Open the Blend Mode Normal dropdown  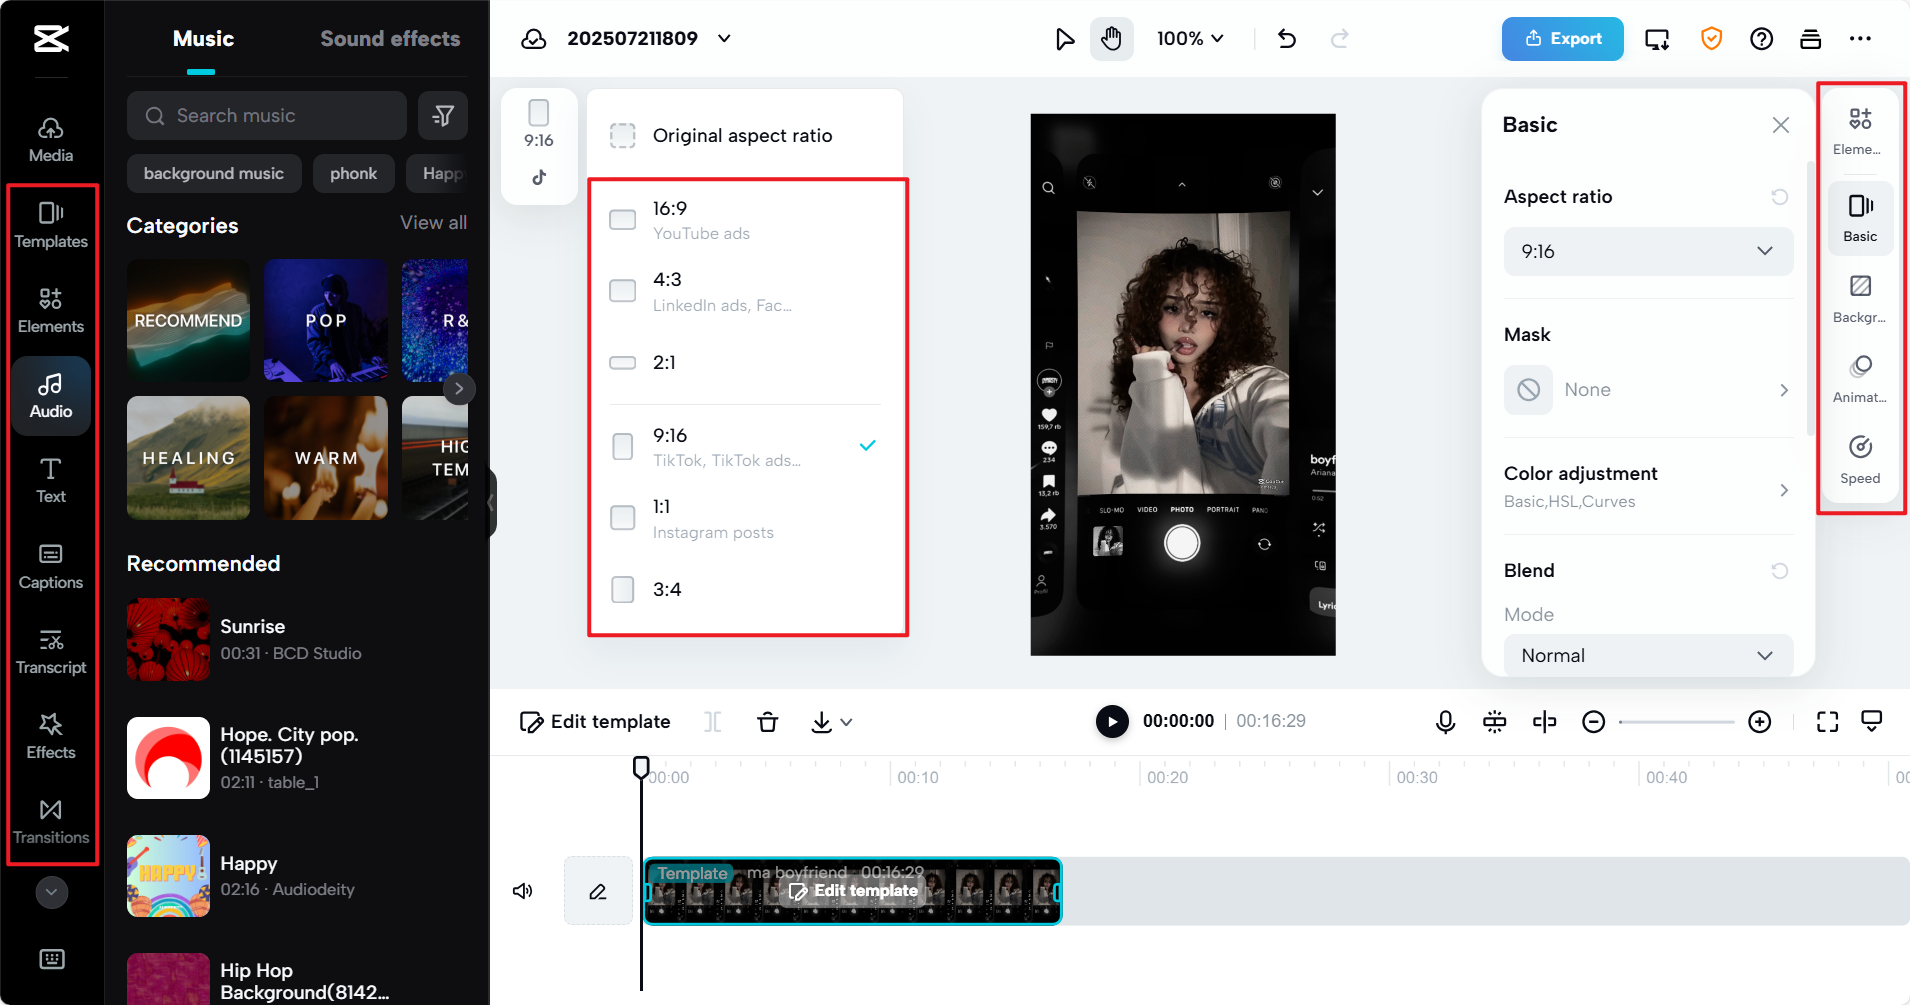click(1647, 655)
